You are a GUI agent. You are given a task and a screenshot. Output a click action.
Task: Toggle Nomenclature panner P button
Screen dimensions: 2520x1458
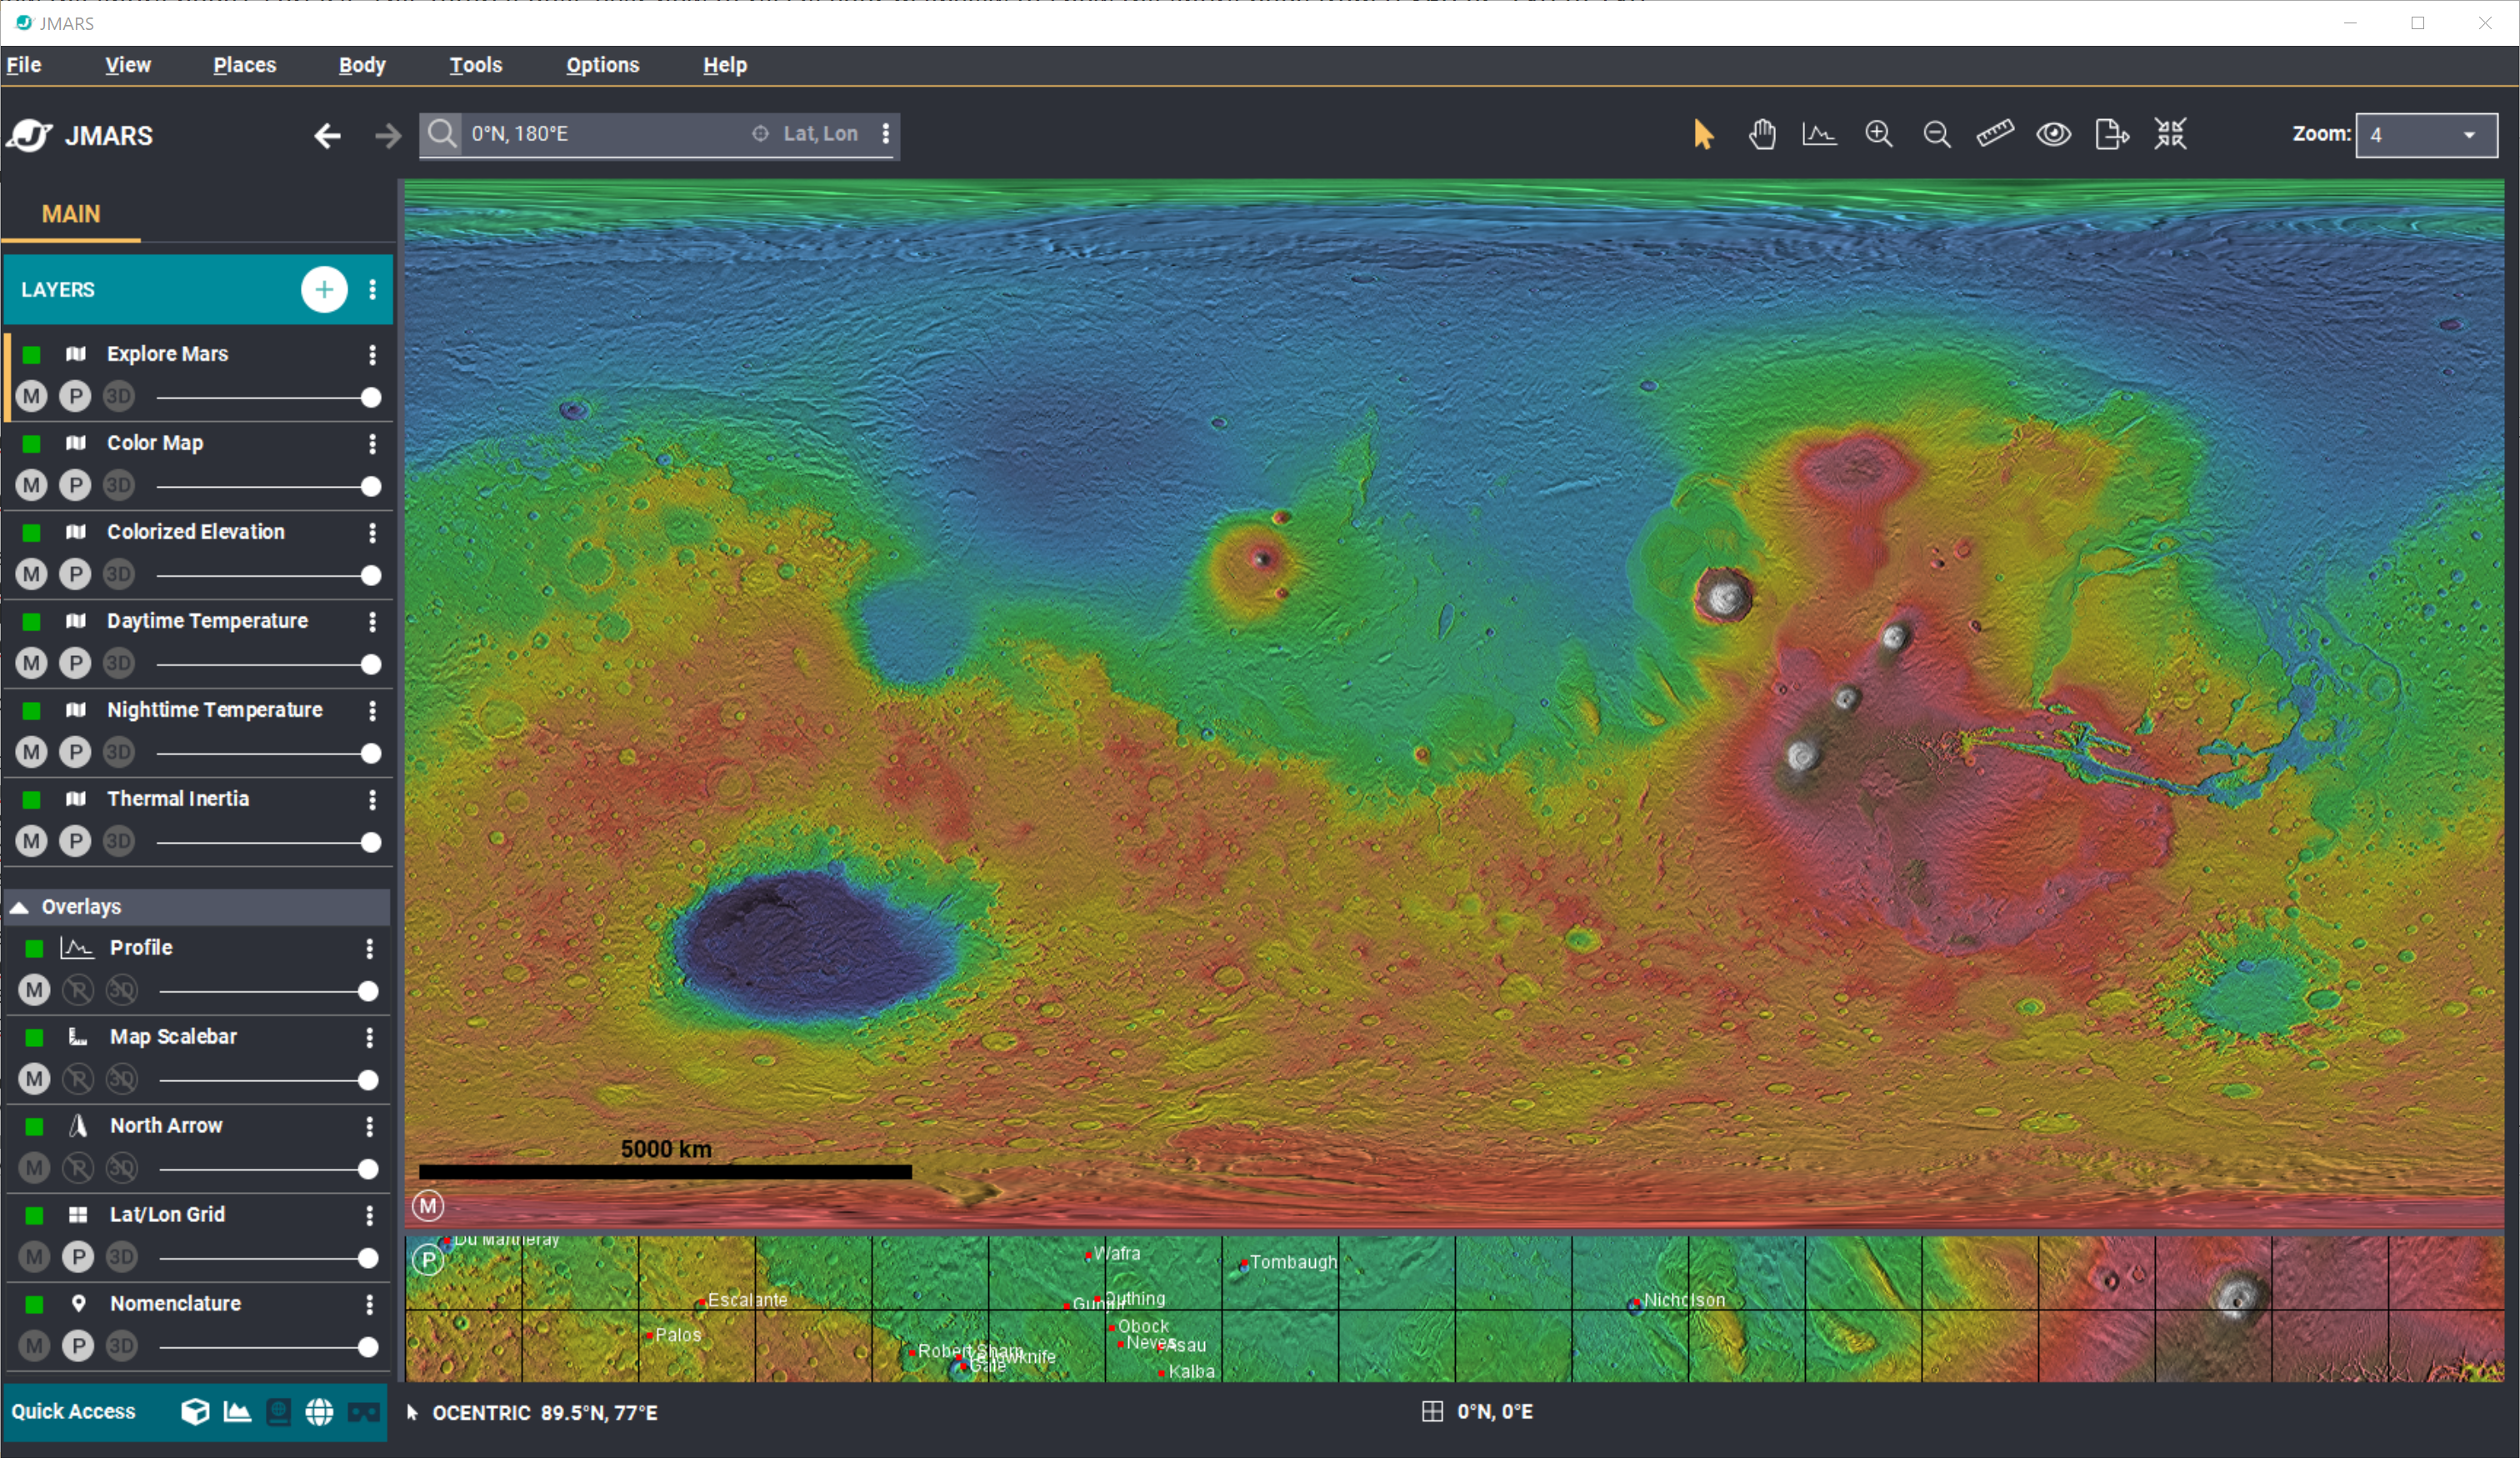[x=78, y=1346]
